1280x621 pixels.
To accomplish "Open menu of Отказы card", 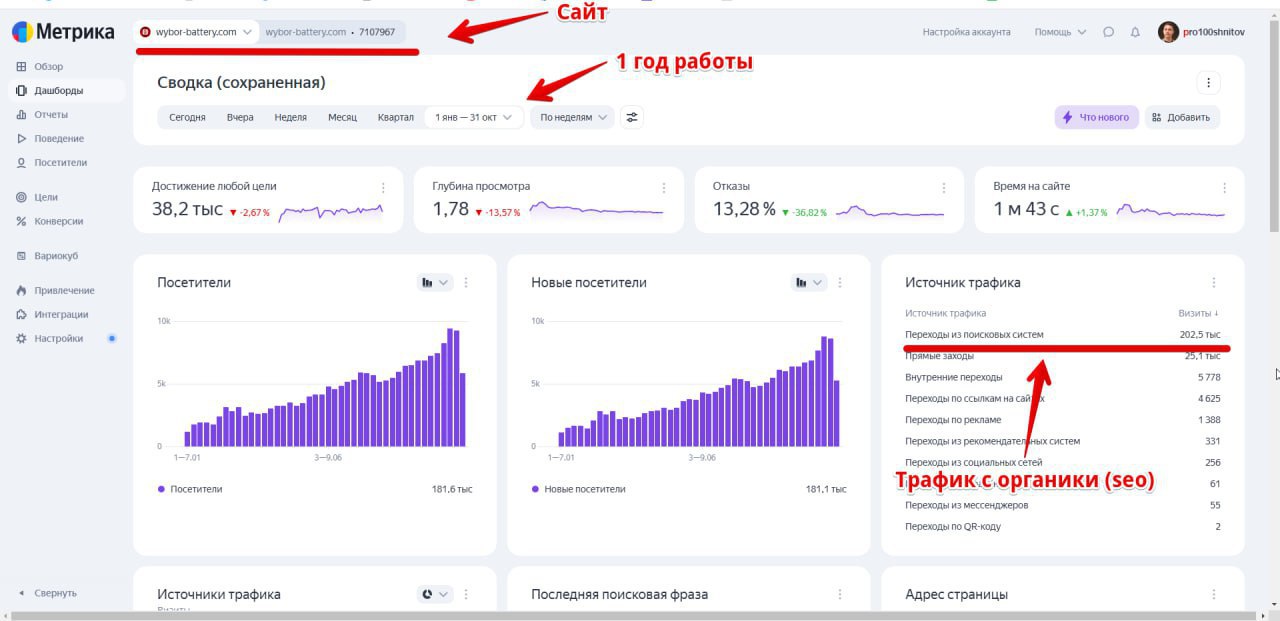I will (944, 187).
